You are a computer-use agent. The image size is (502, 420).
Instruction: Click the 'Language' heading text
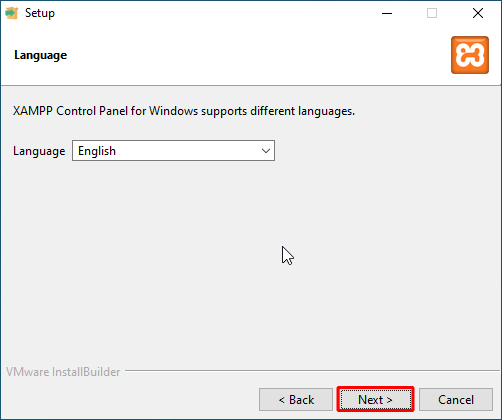tap(40, 55)
